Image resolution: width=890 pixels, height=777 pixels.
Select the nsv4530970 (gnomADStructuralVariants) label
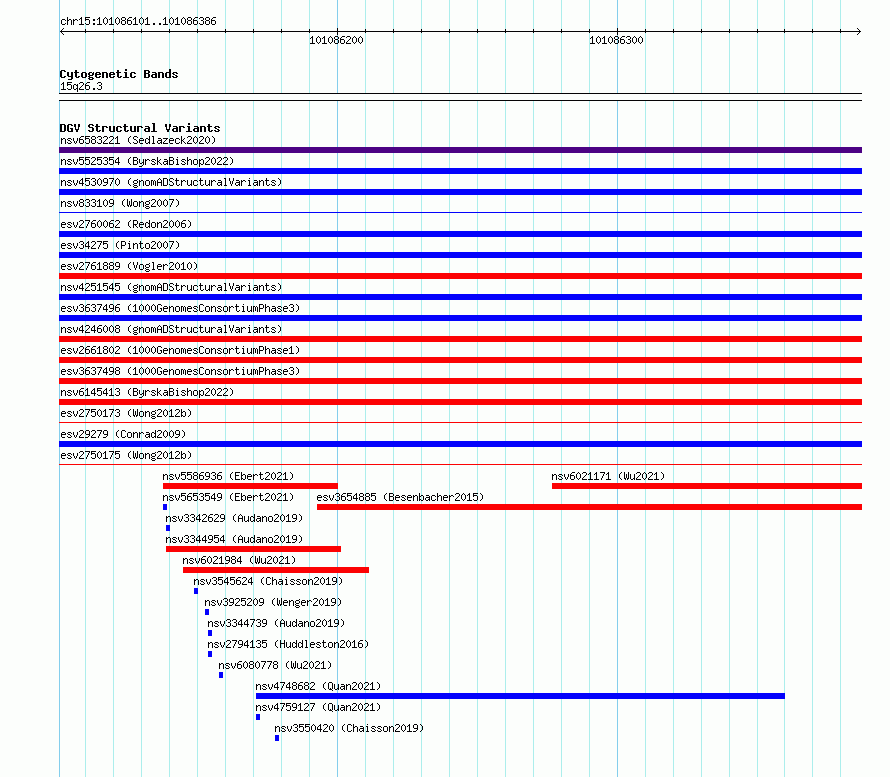(x=171, y=182)
